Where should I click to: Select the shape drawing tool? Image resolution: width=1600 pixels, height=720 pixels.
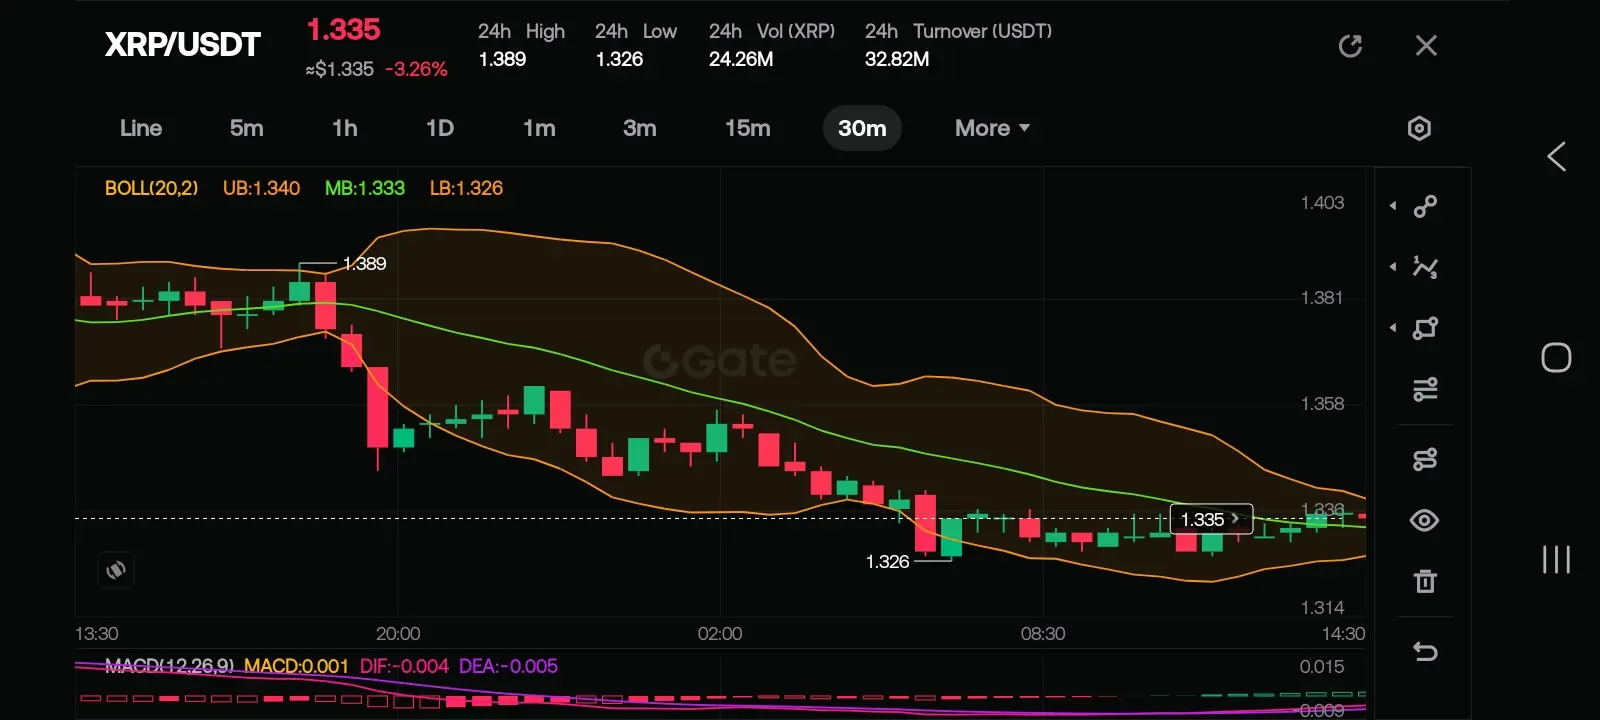pyautogui.click(x=1425, y=328)
